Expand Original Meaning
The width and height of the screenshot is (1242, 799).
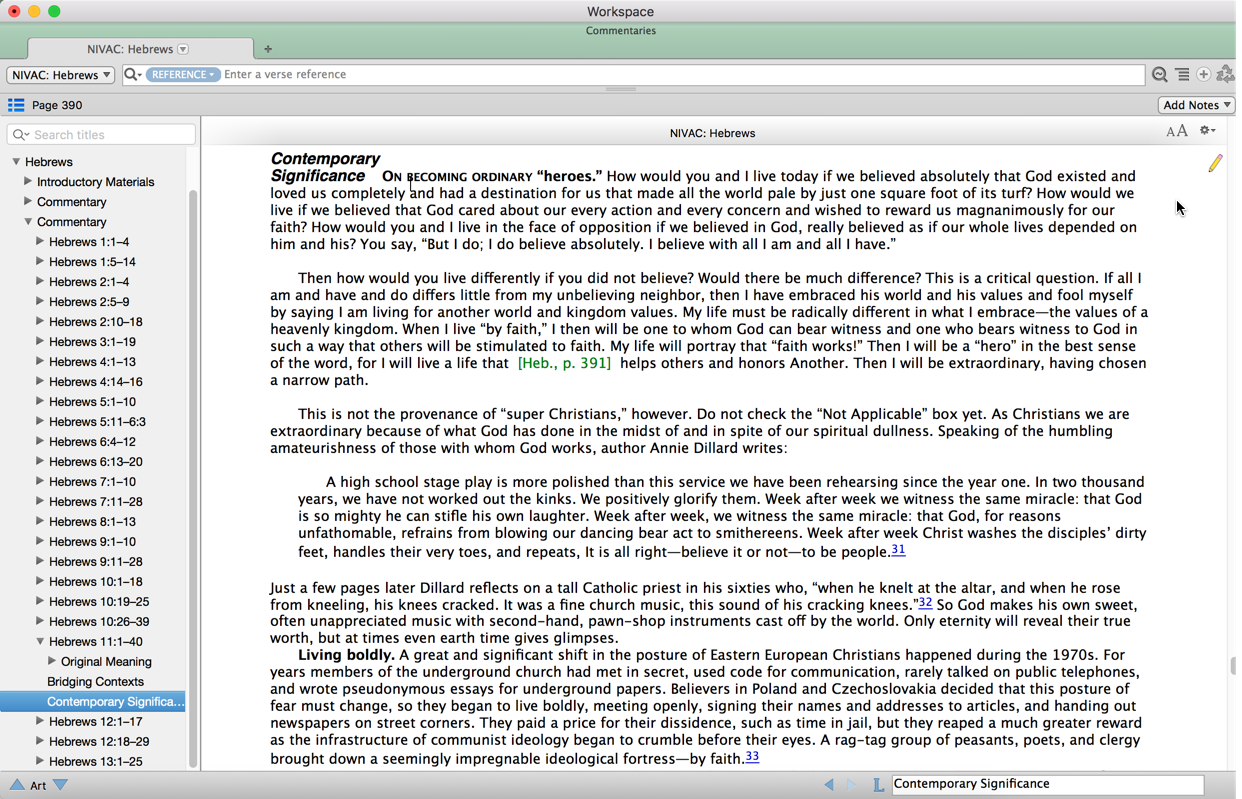point(52,661)
